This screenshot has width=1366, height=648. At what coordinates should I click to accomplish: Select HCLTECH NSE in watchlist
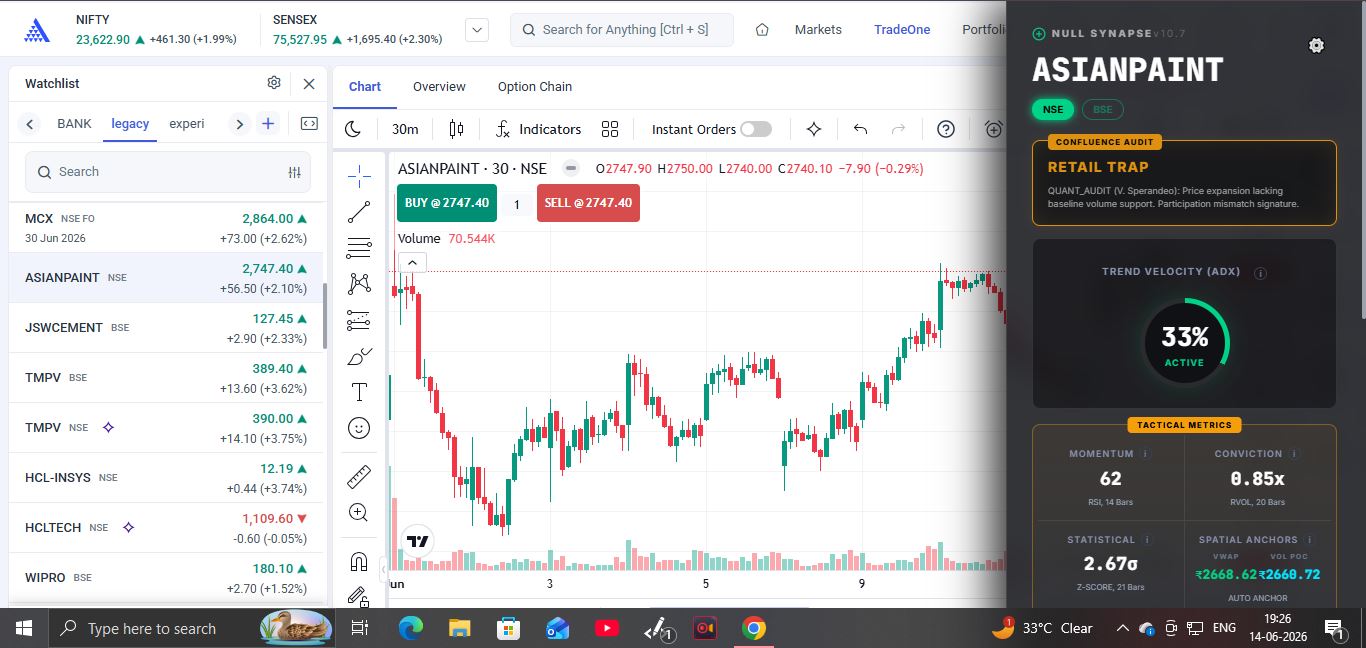tap(166, 528)
